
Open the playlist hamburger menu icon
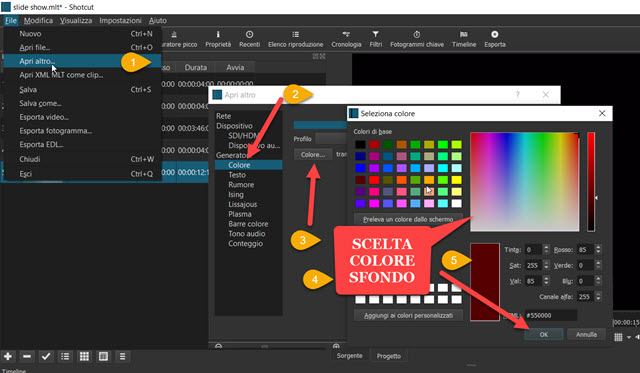[x=122, y=356]
